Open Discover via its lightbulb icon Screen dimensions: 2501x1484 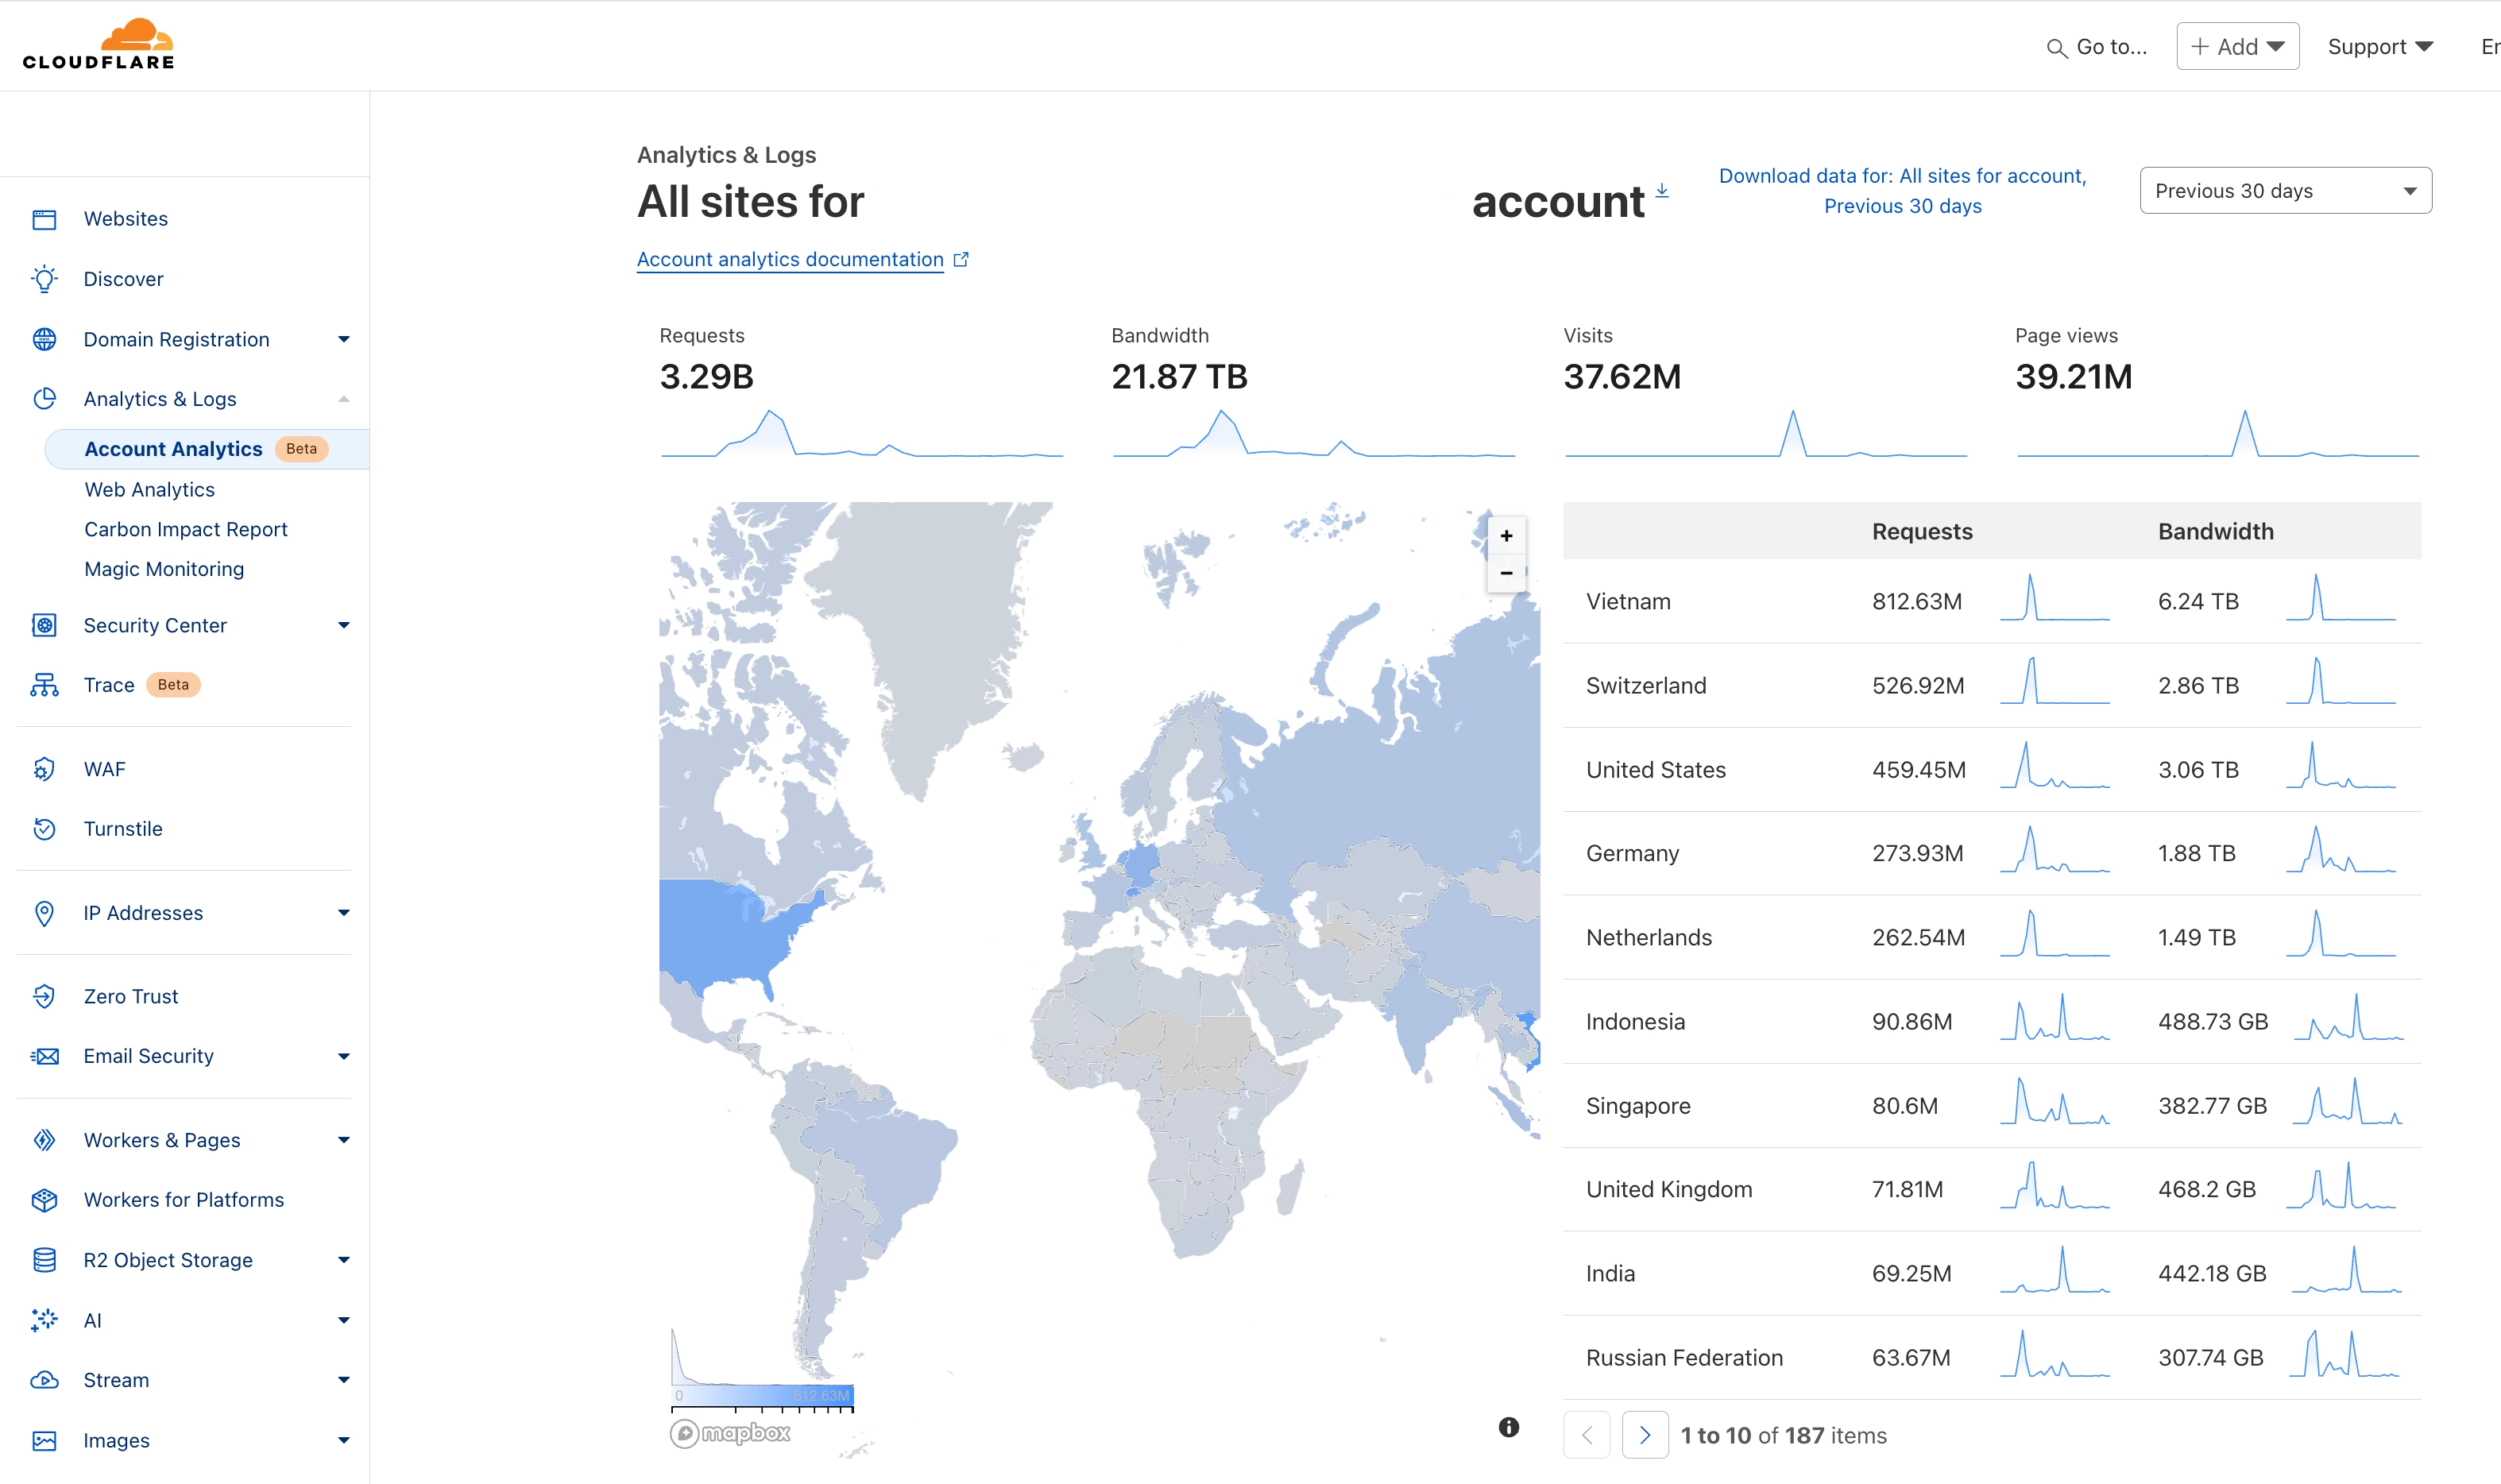(44, 279)
